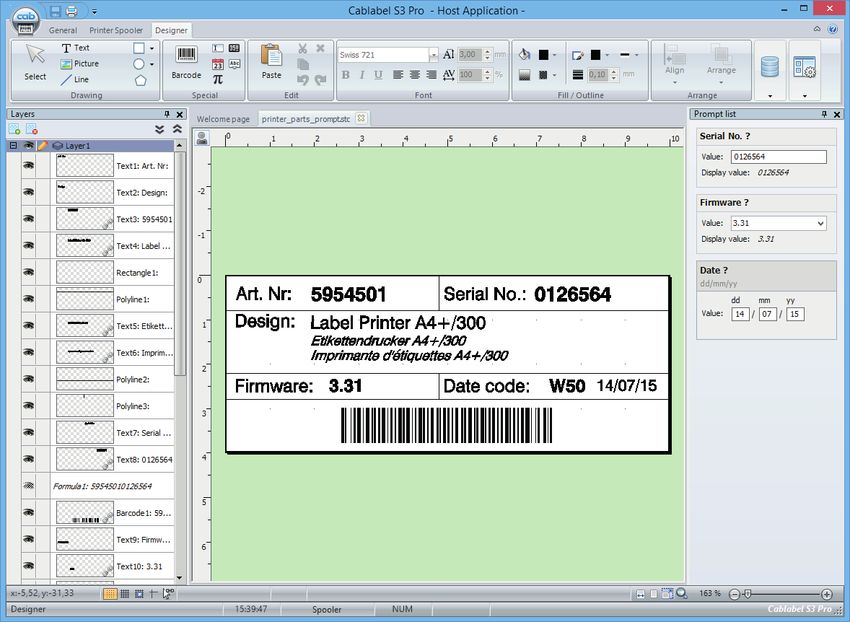Cut the selection with scissors
Screen dimensions: 850x622
point(302,48)
